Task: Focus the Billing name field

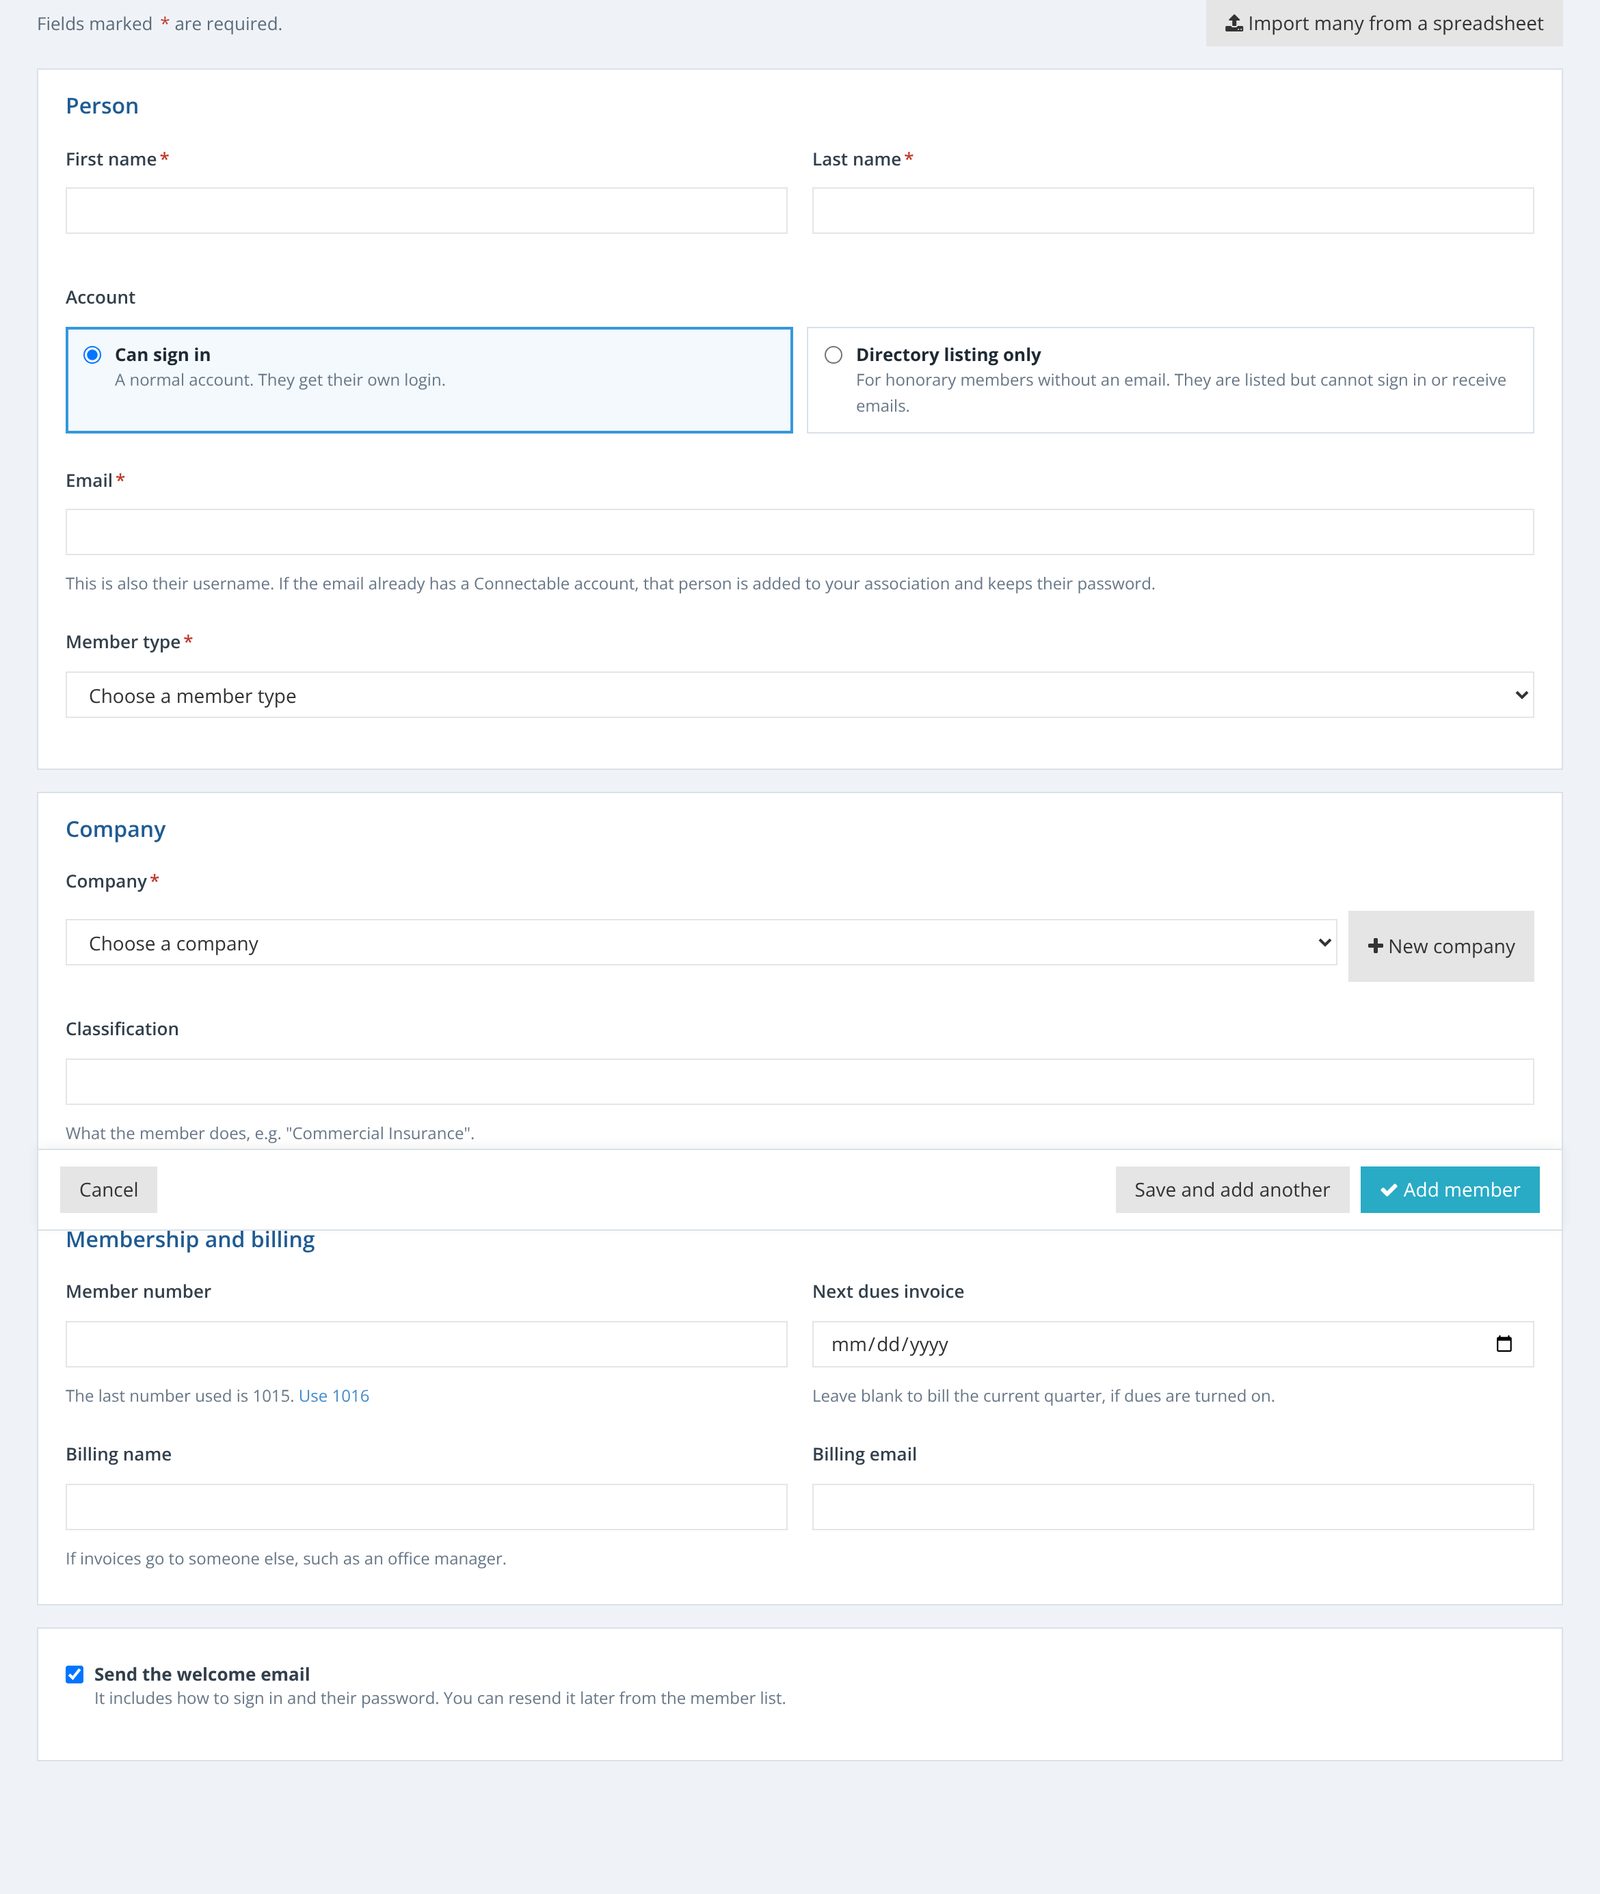Action: pos(426,1507)
